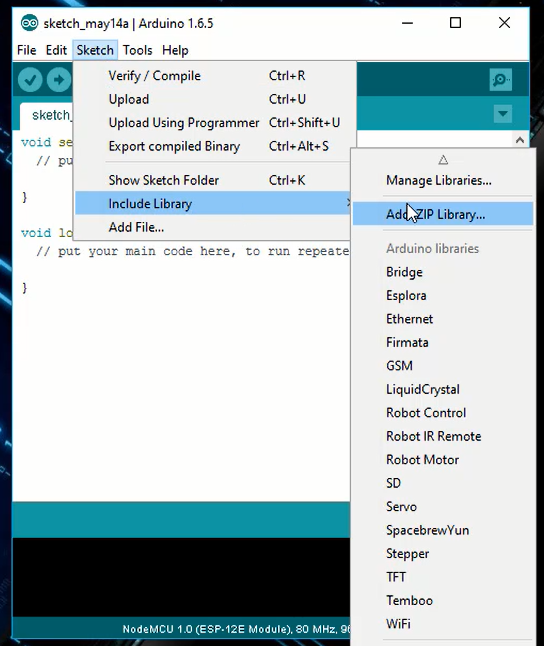This screenshot has width=544, height=646.
Task: Open the File menu
Action: pos(26,50)
